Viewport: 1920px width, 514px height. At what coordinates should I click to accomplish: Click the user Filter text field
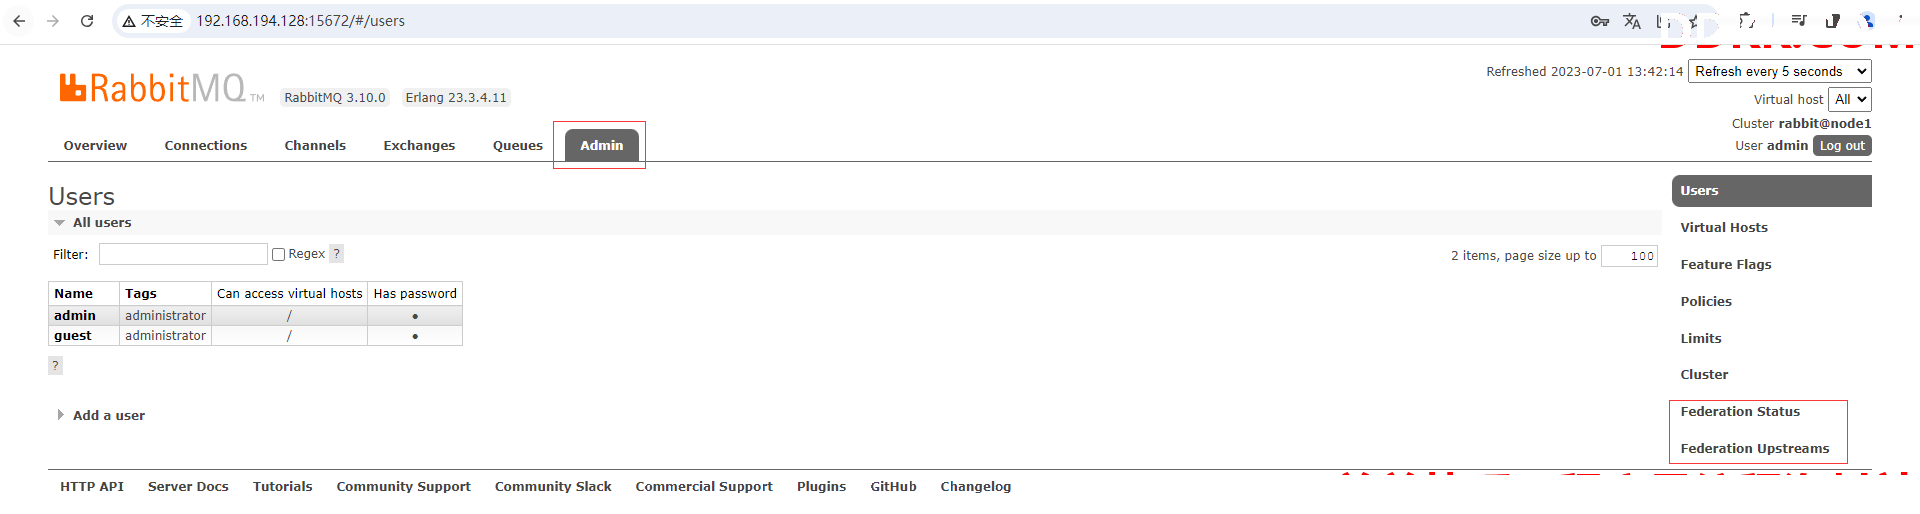point(183,255)
